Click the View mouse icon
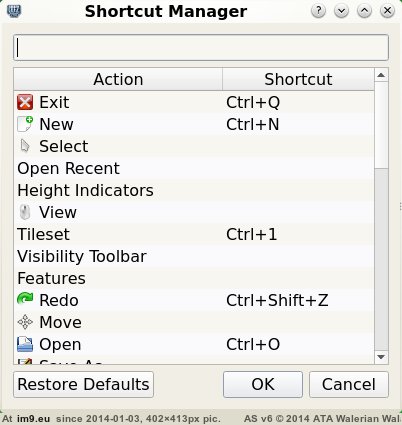 25,212
